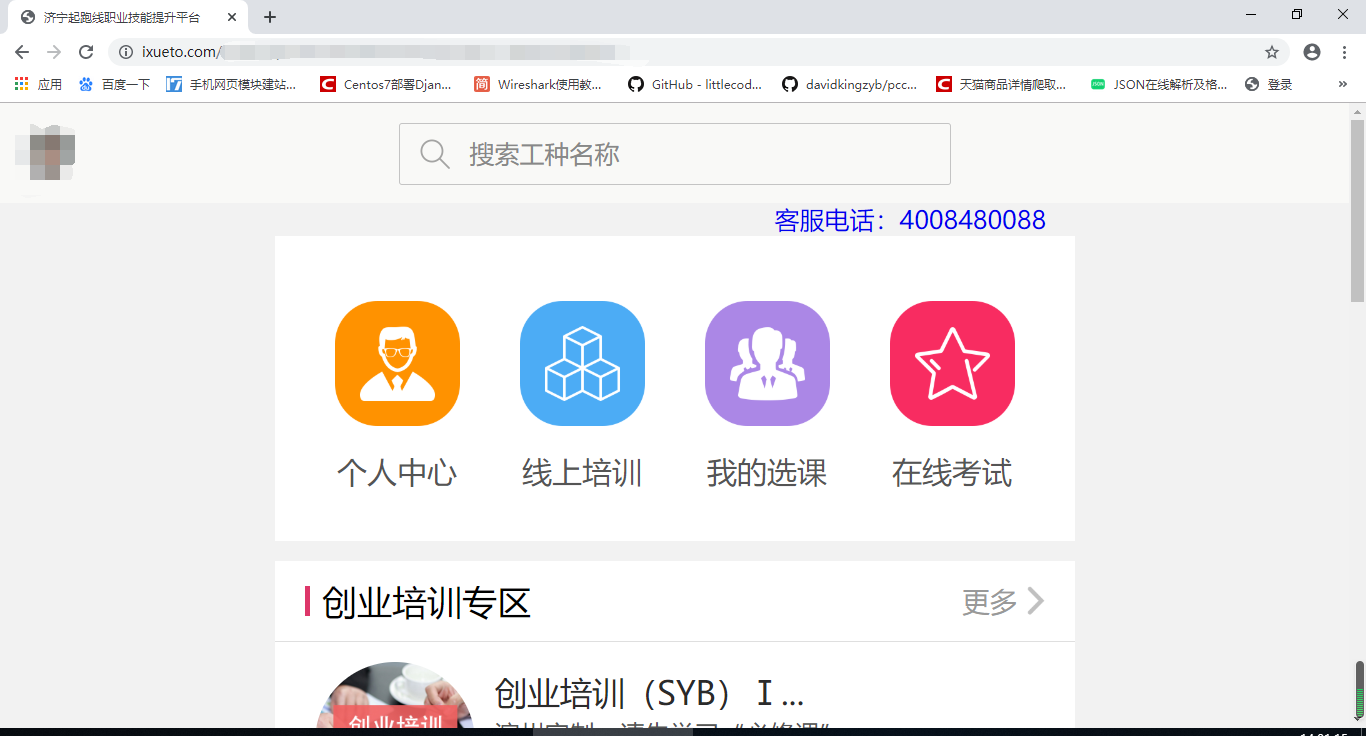
Task: Open 手机网页模块建站 bookmark
Action: click(x=232, y=85)
